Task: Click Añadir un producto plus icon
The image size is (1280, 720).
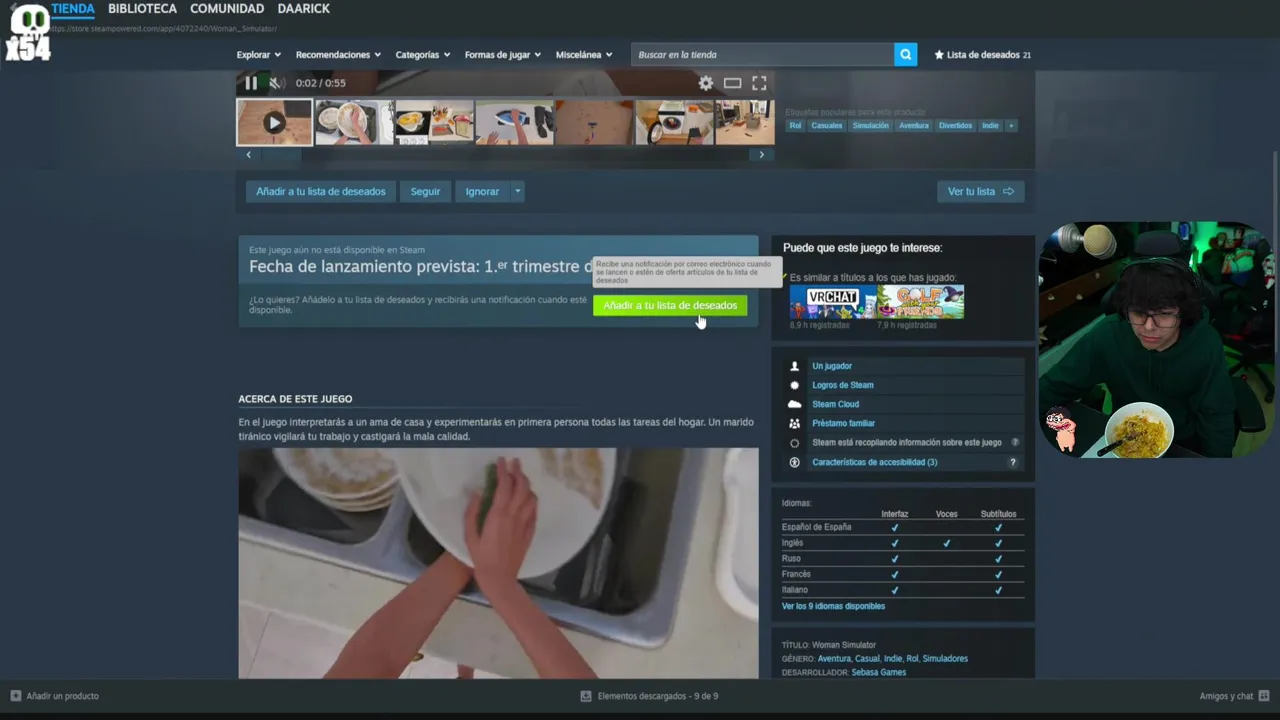Action: coord(16,696)
